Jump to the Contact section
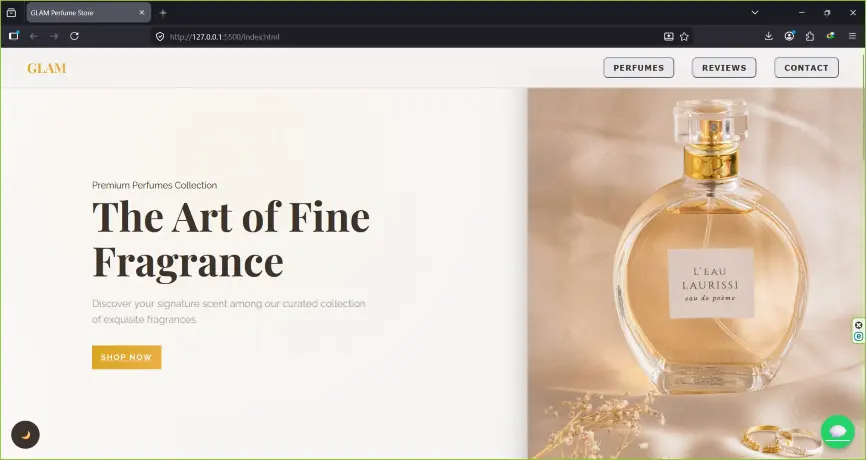Viewport: 866px width, 460px height. pos(806,67)
